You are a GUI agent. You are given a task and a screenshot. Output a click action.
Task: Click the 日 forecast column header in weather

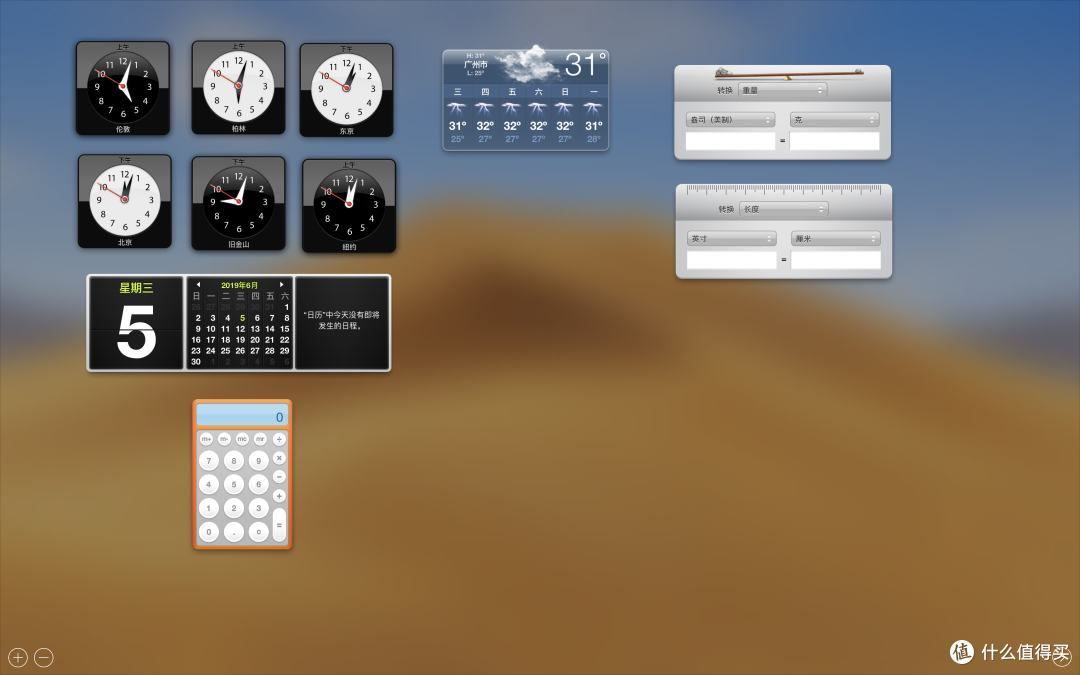[x=565, y=92]
